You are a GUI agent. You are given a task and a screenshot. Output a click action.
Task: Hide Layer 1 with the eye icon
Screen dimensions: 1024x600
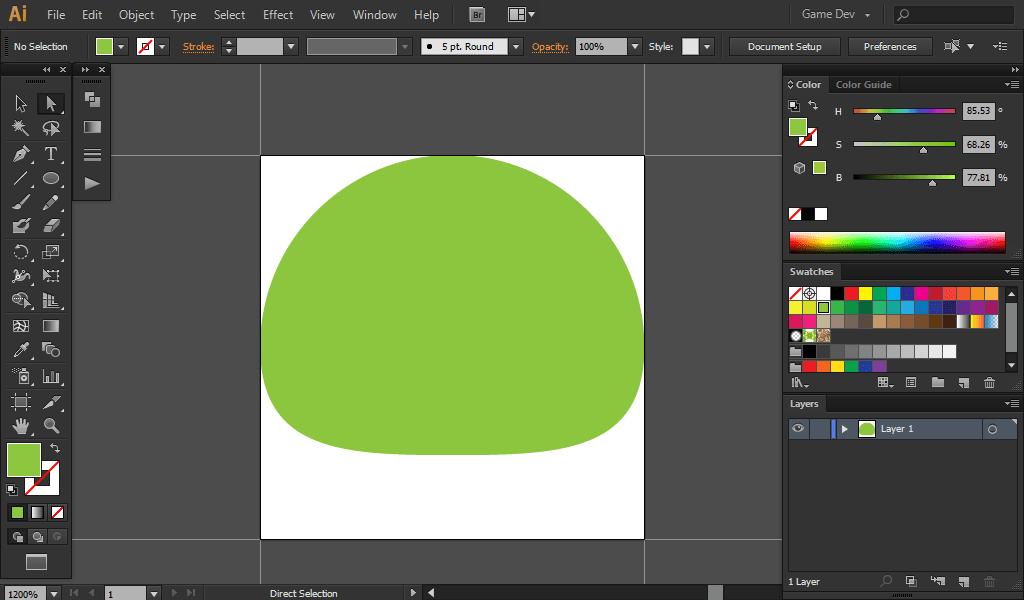click(798, 429)
